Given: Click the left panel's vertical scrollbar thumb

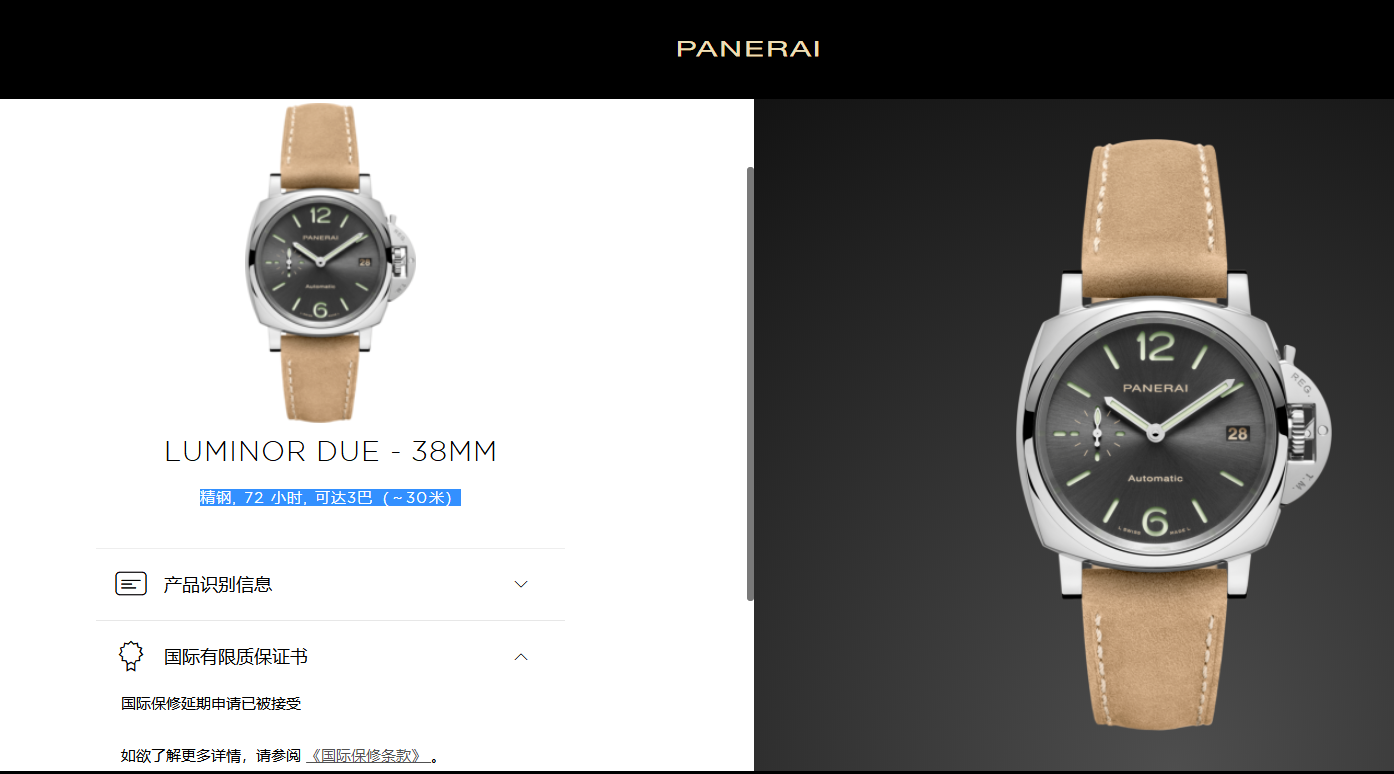Looking at the screenshot, I should [750, 384].
